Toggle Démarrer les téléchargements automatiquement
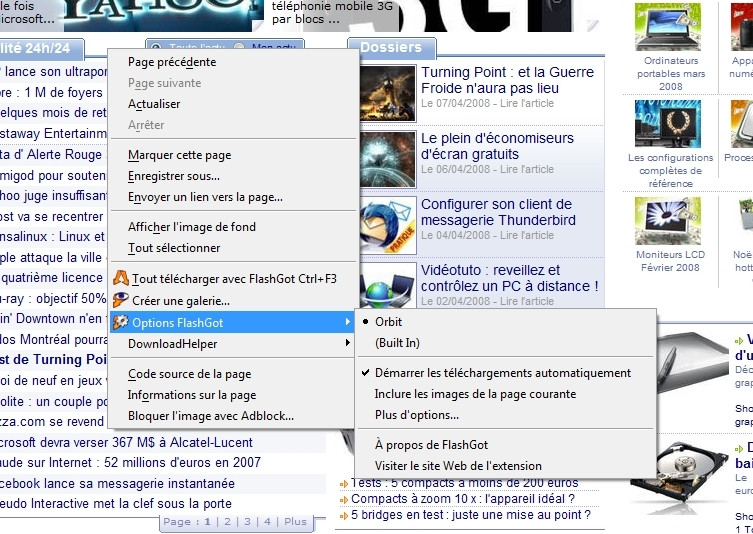753x534 pixels. coord(503,373)
